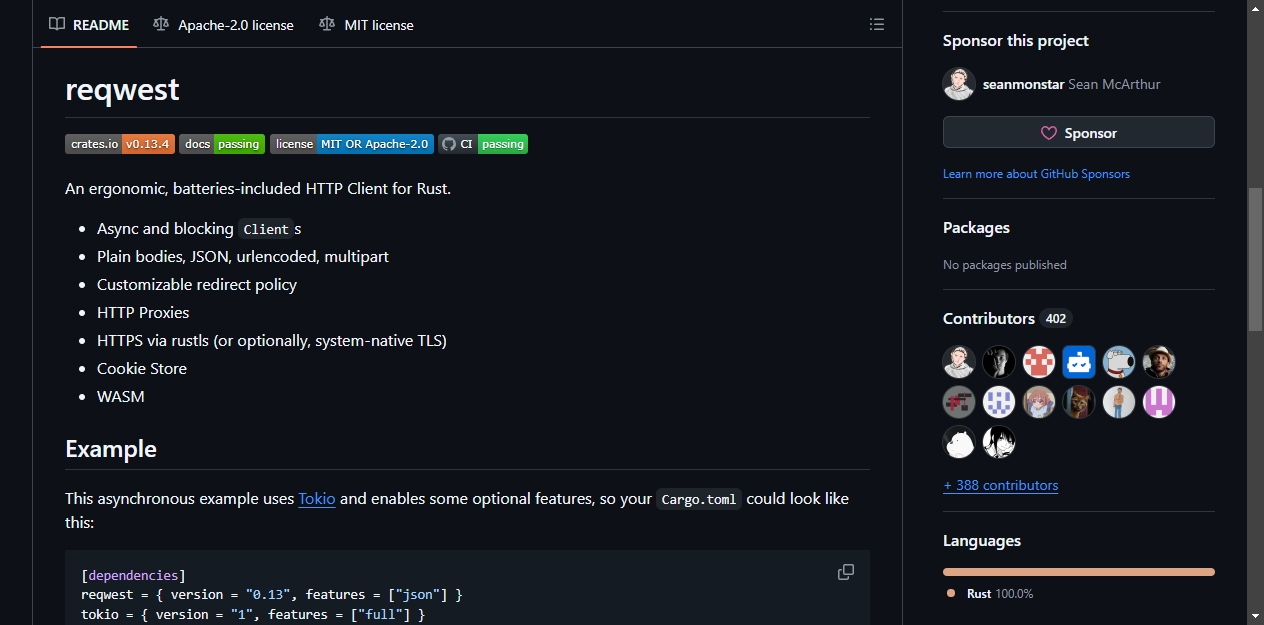
Task: Open the orange cat contributor avatar
Action: (x=1079, y=402)
